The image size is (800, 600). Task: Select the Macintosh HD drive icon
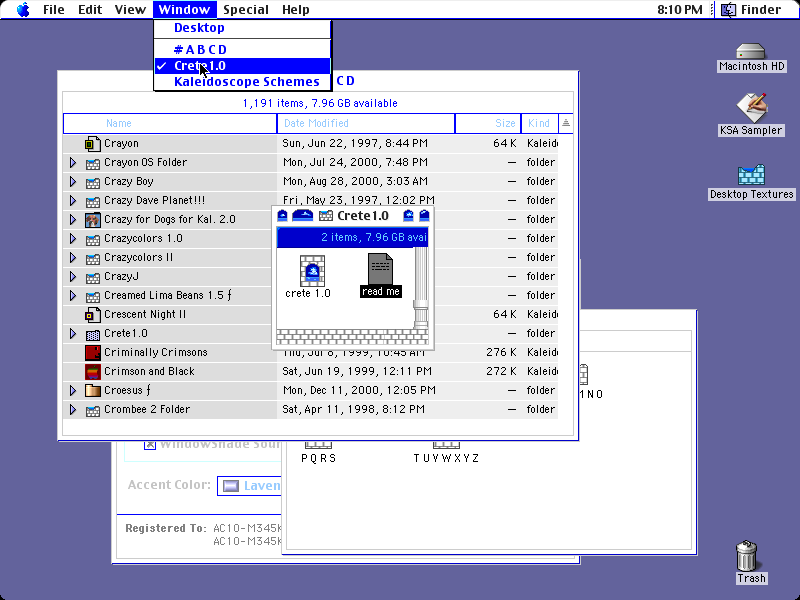pyautogui.click(x=751, y=52)
